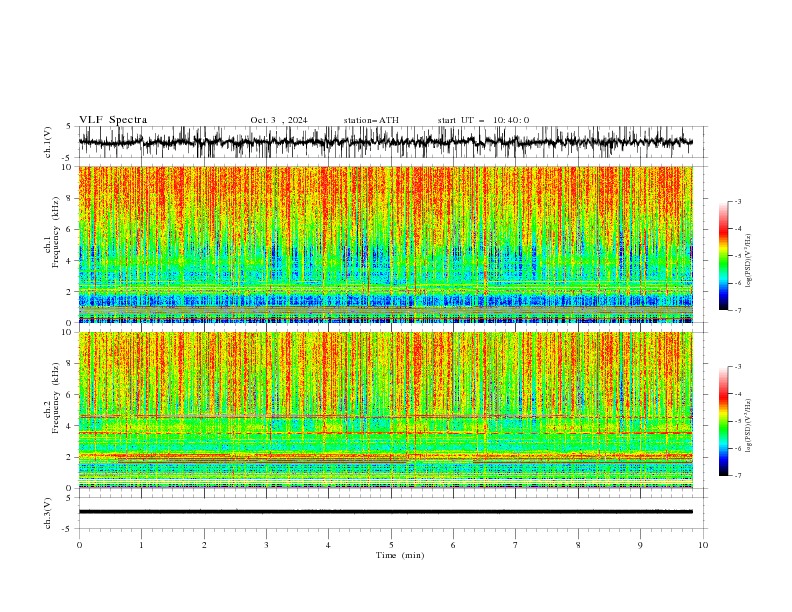The image size is (792, 612).
Task: Click the ch.1 spectrogram color scale bar
Action: [723, 256]
